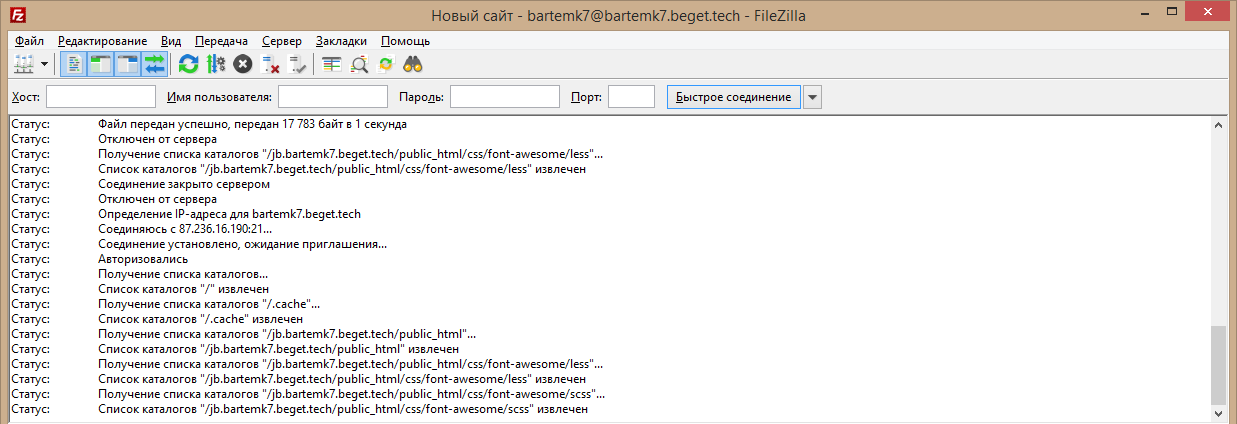The width and height of the screenshot is (1237, 424).
Task: Click the Быстрое соединение button
Action: pyautogui.click(x=734, y=97)
